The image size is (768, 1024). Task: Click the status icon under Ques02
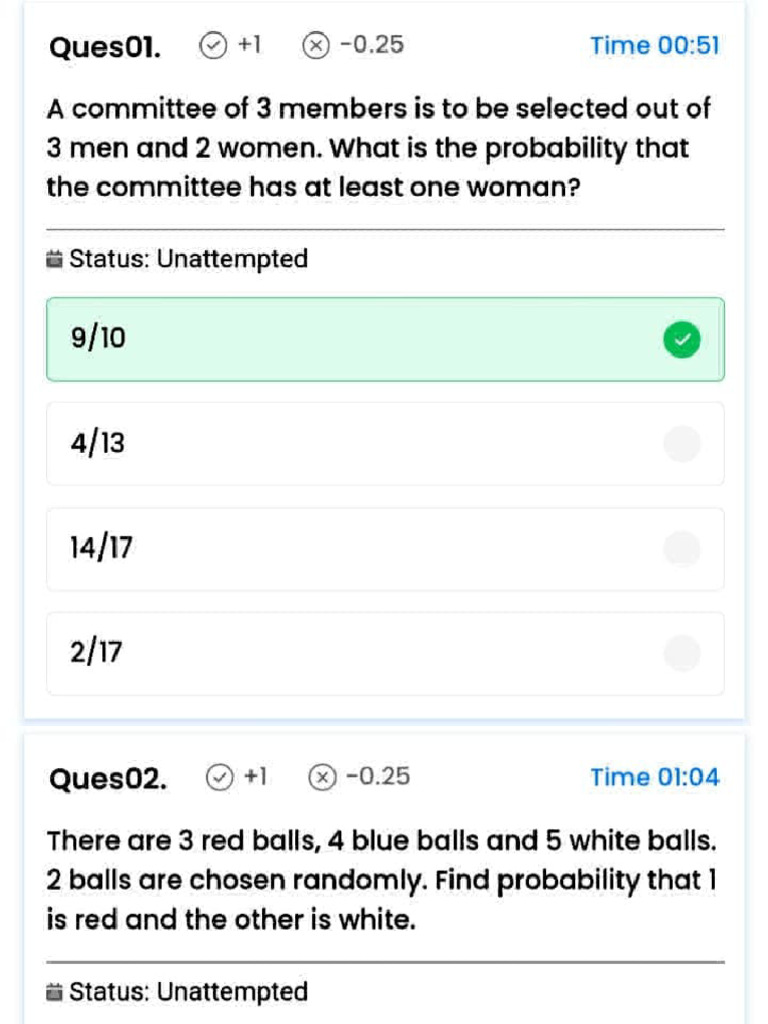coord(54,992)
